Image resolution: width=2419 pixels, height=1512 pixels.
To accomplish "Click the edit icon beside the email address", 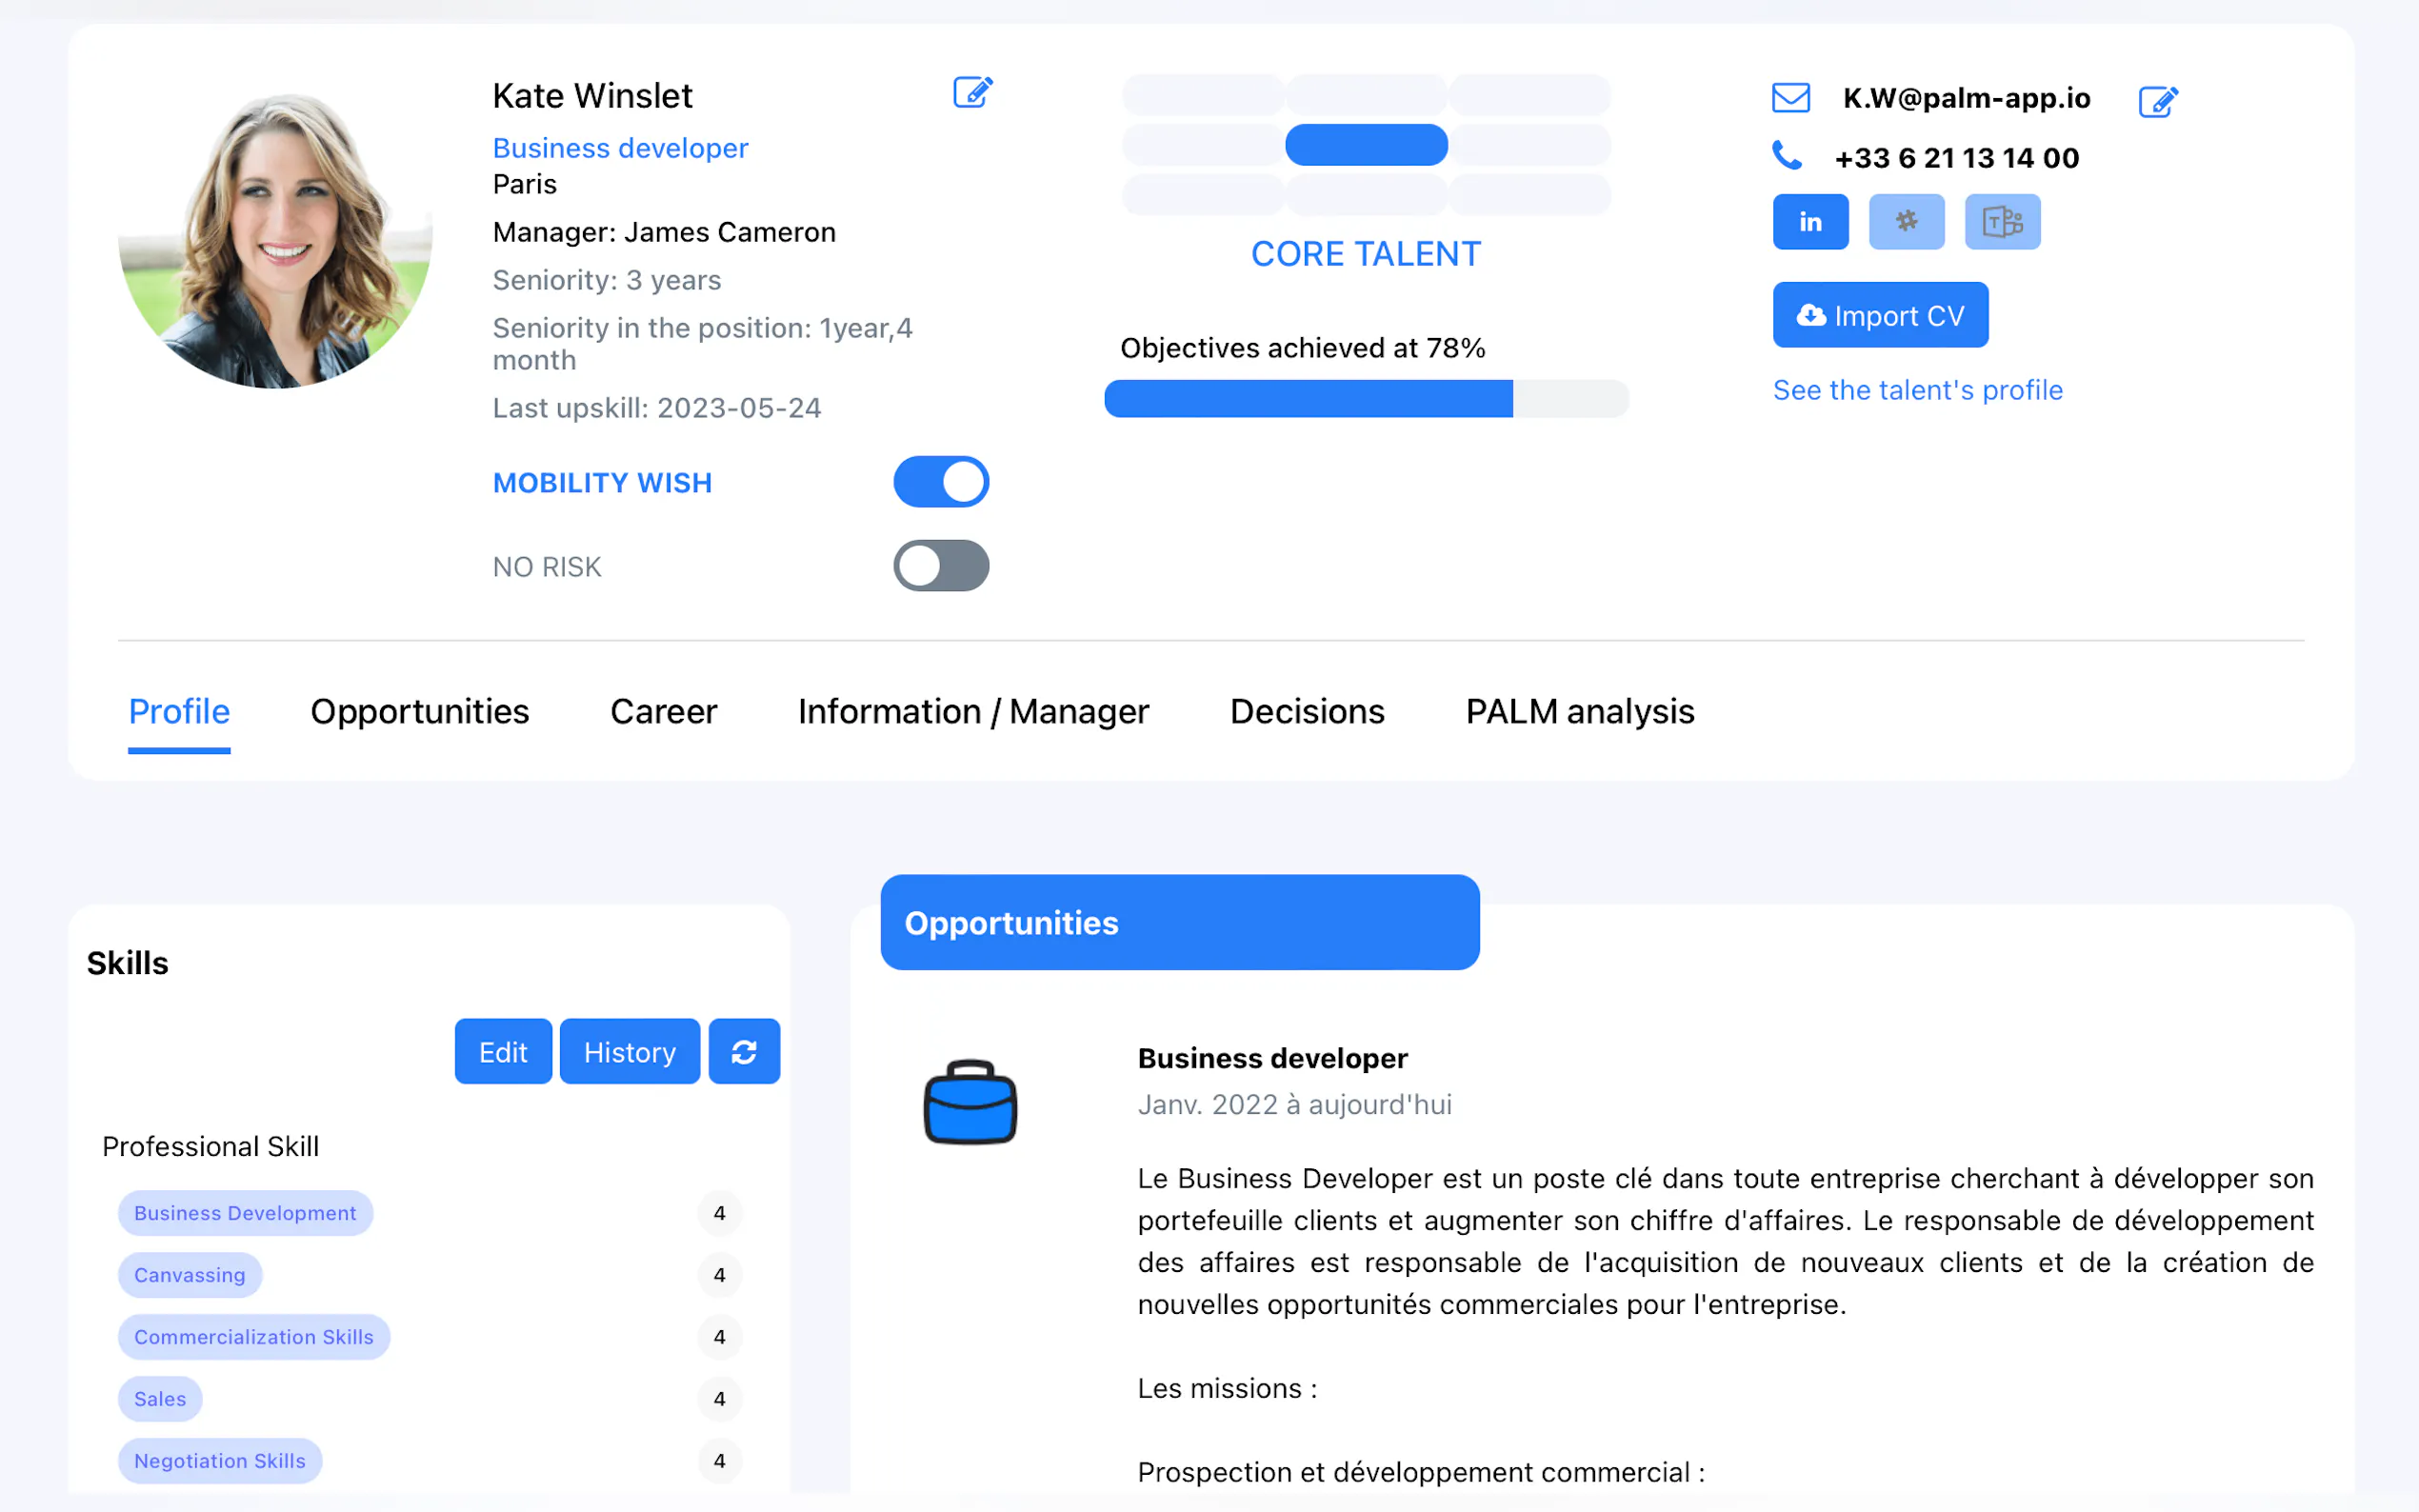I will point(2157,101).
